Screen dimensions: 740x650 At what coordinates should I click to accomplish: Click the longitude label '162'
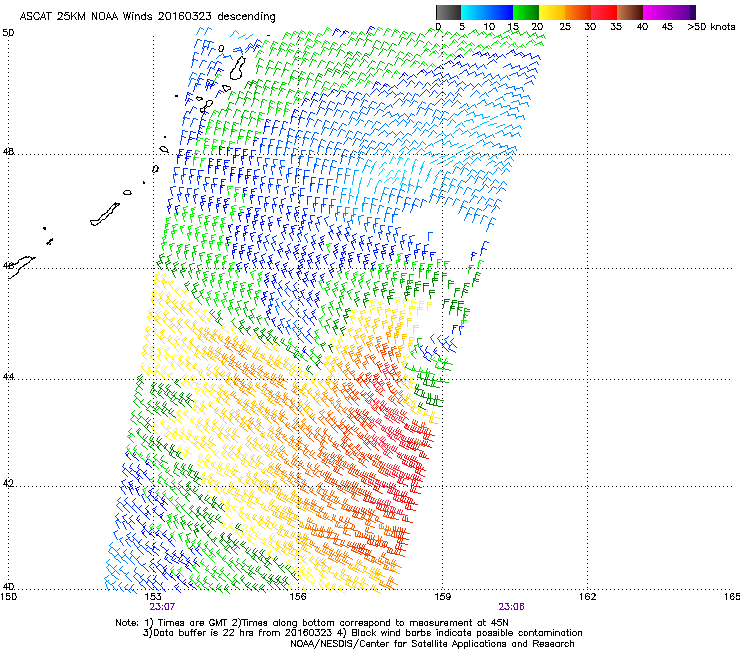587,597
